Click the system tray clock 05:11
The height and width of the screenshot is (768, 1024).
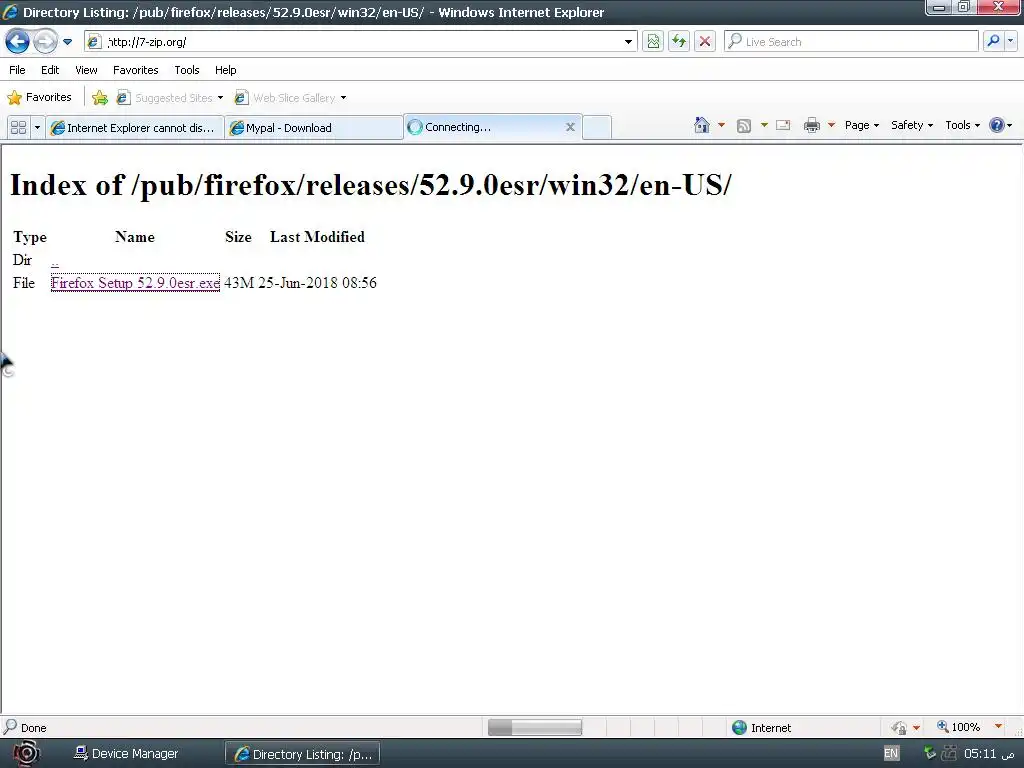[x=989, y=754]
